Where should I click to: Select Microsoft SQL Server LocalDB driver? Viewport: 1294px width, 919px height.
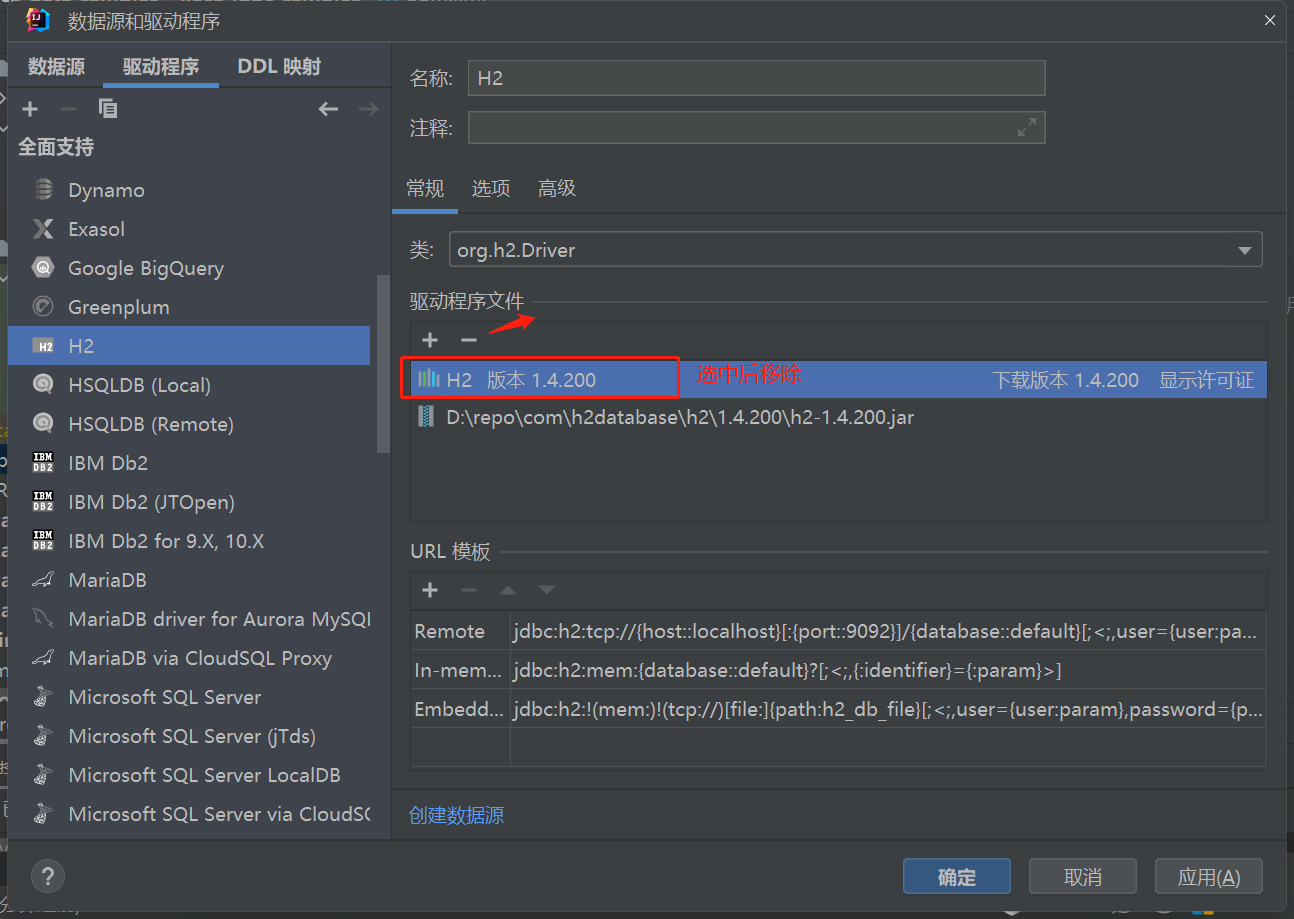point(189,775)
